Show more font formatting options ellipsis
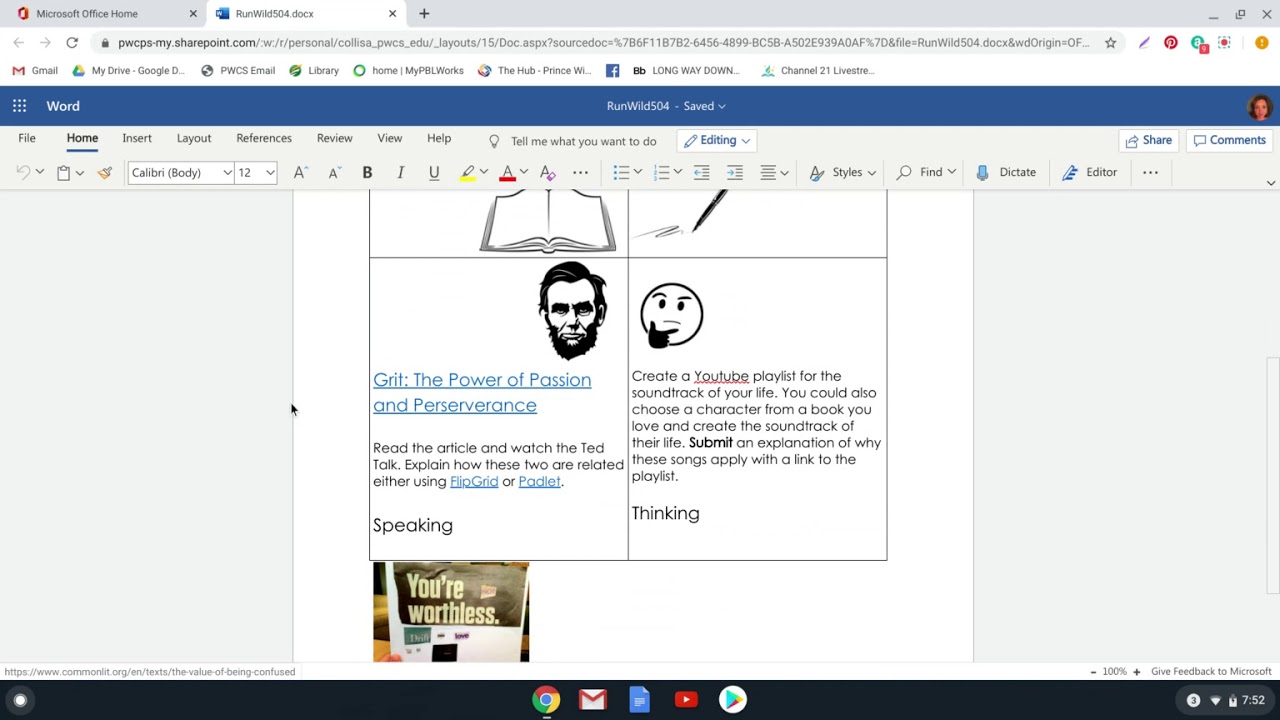The image size is (1280, 720). (581, 173)
